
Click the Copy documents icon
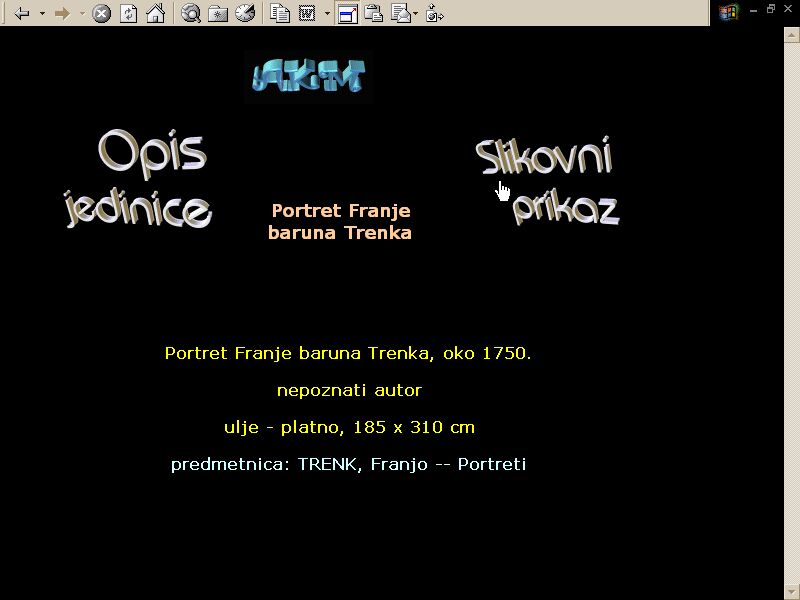coord(281,13)
